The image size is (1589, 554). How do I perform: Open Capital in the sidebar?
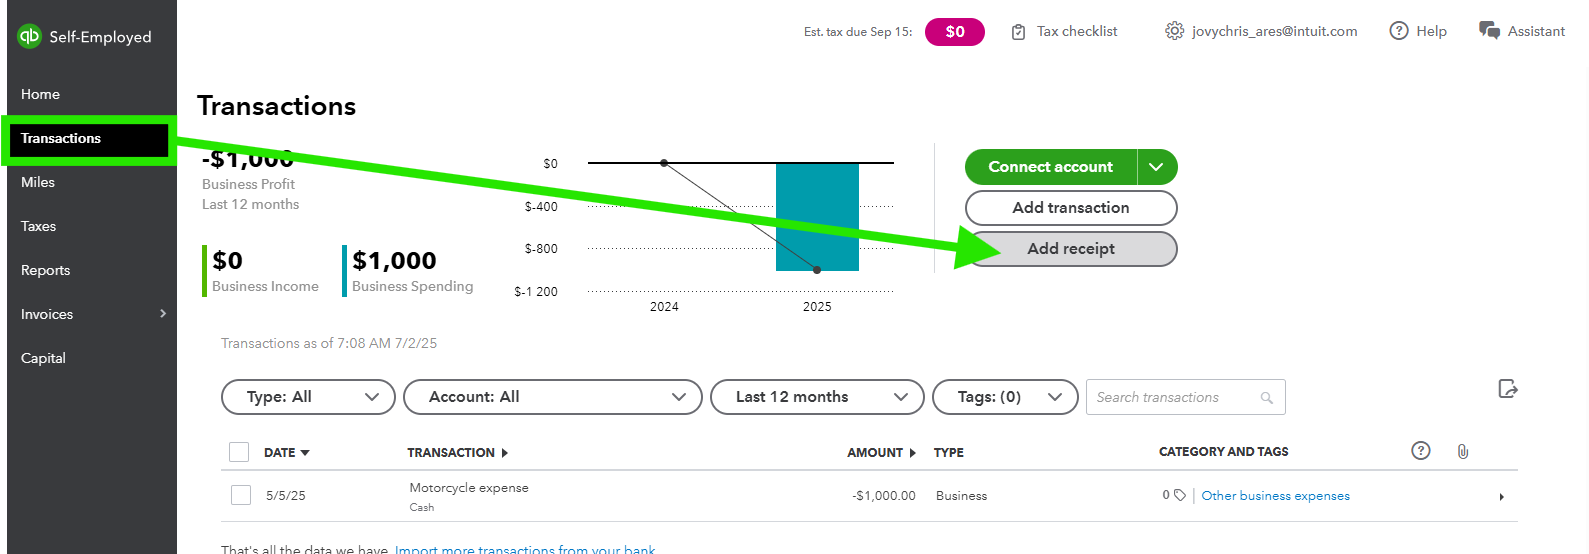[x=44, y=358]
